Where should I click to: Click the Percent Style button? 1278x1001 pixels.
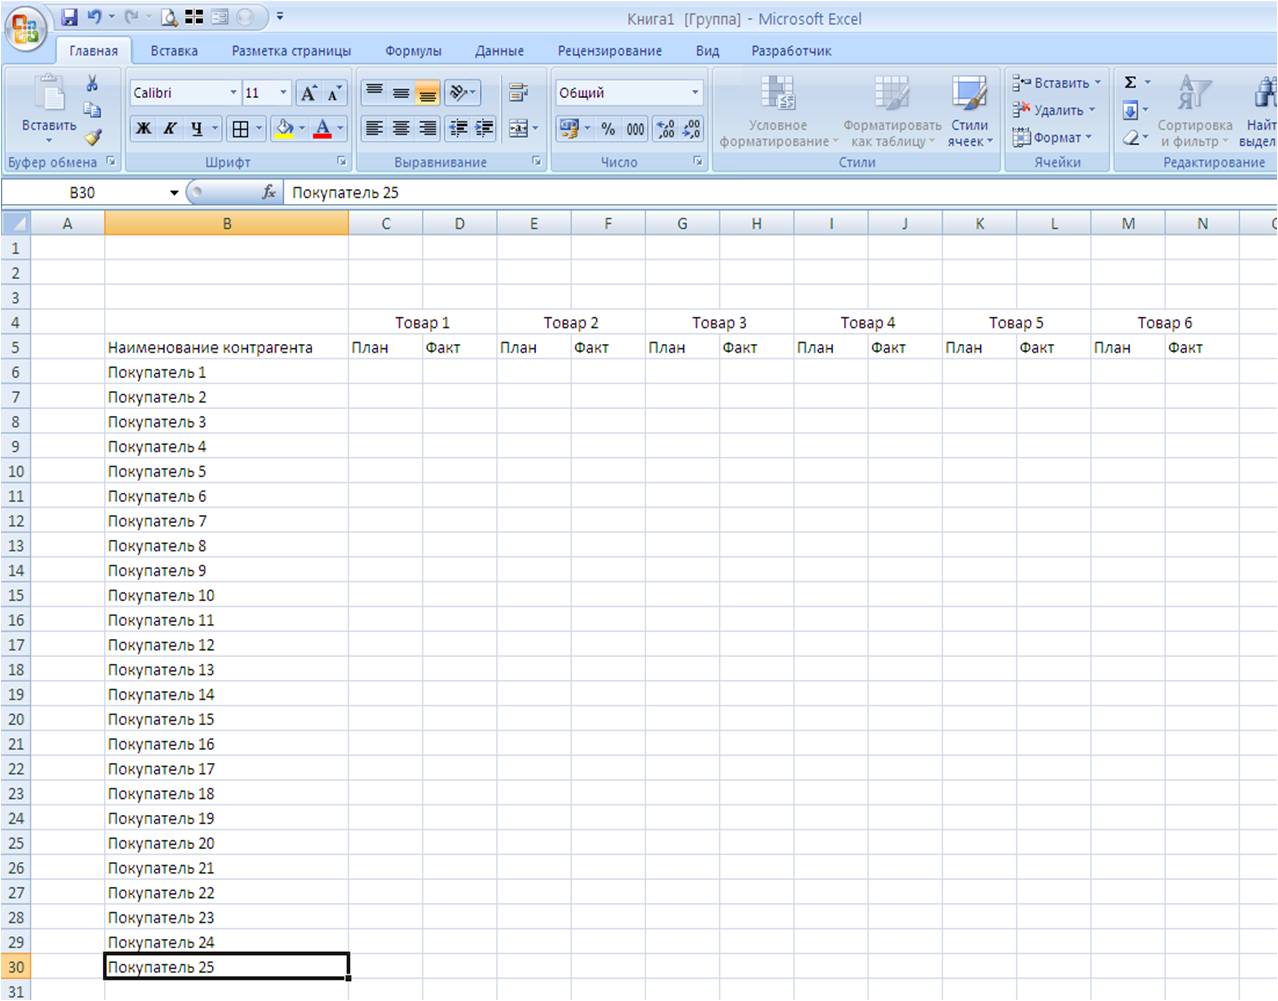(x=608, y=129)
